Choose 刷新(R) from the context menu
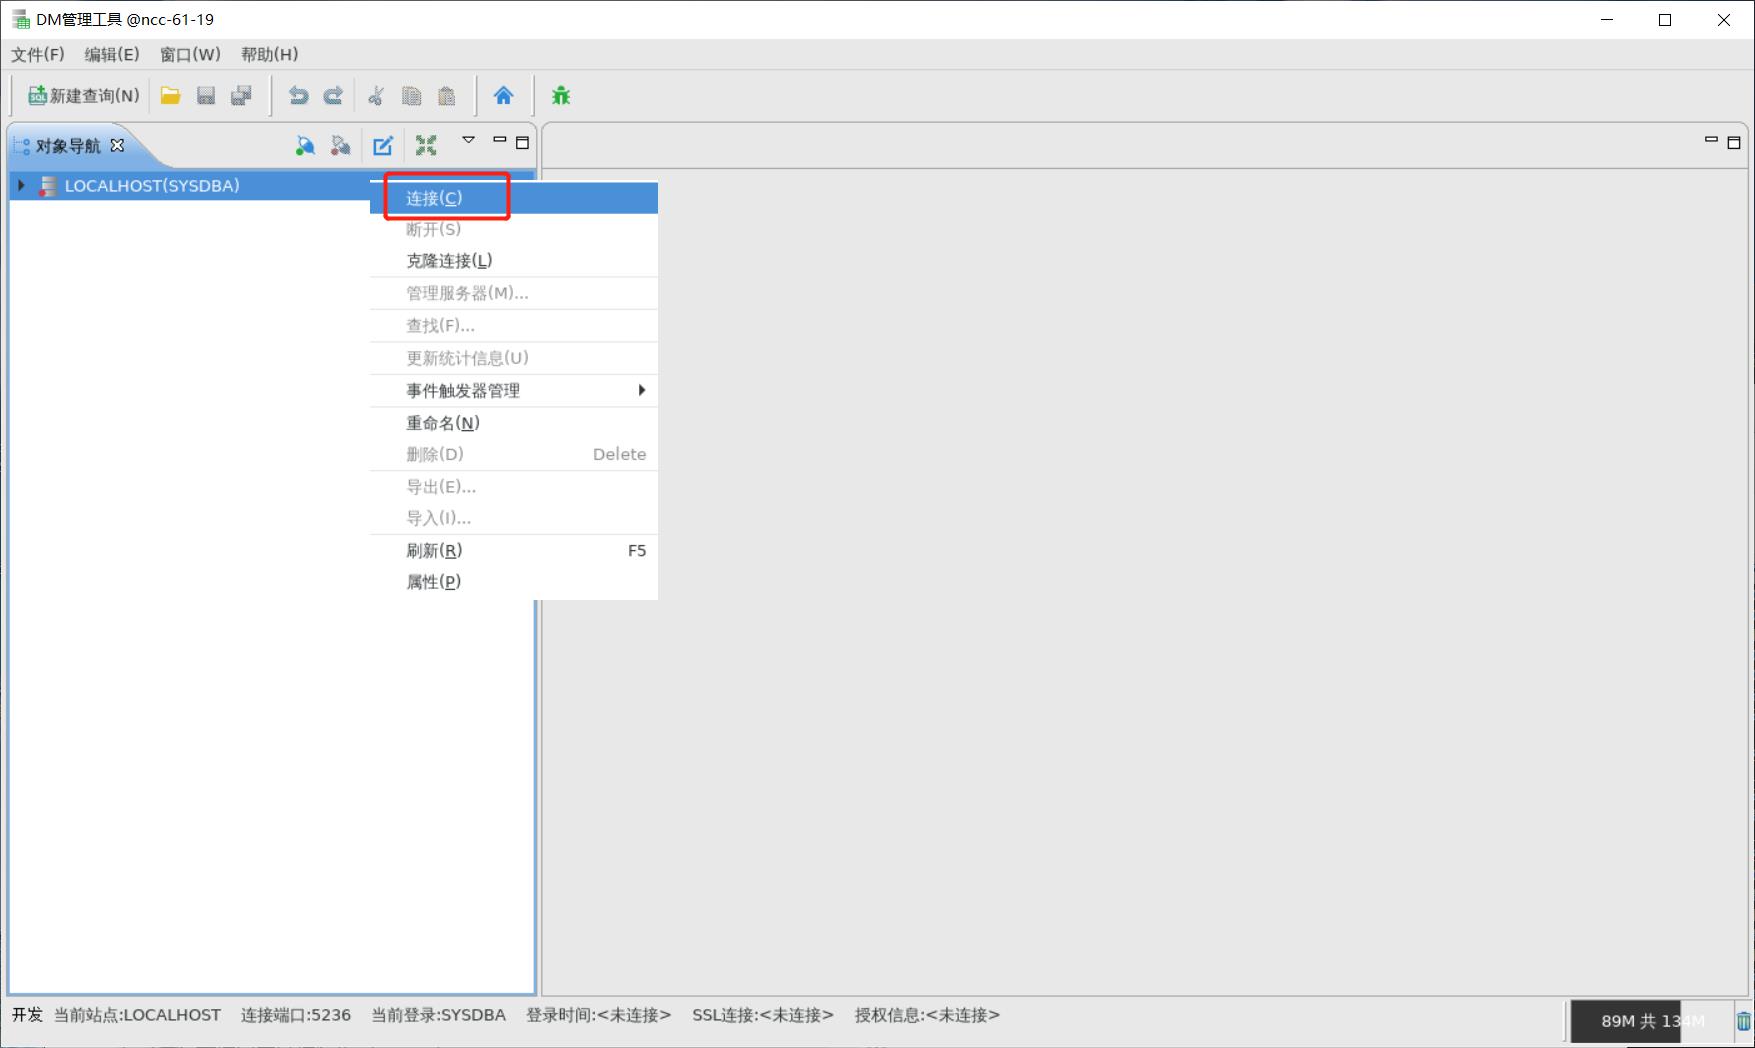Screen dimensions: 1755x1048 tap(514, 550)
